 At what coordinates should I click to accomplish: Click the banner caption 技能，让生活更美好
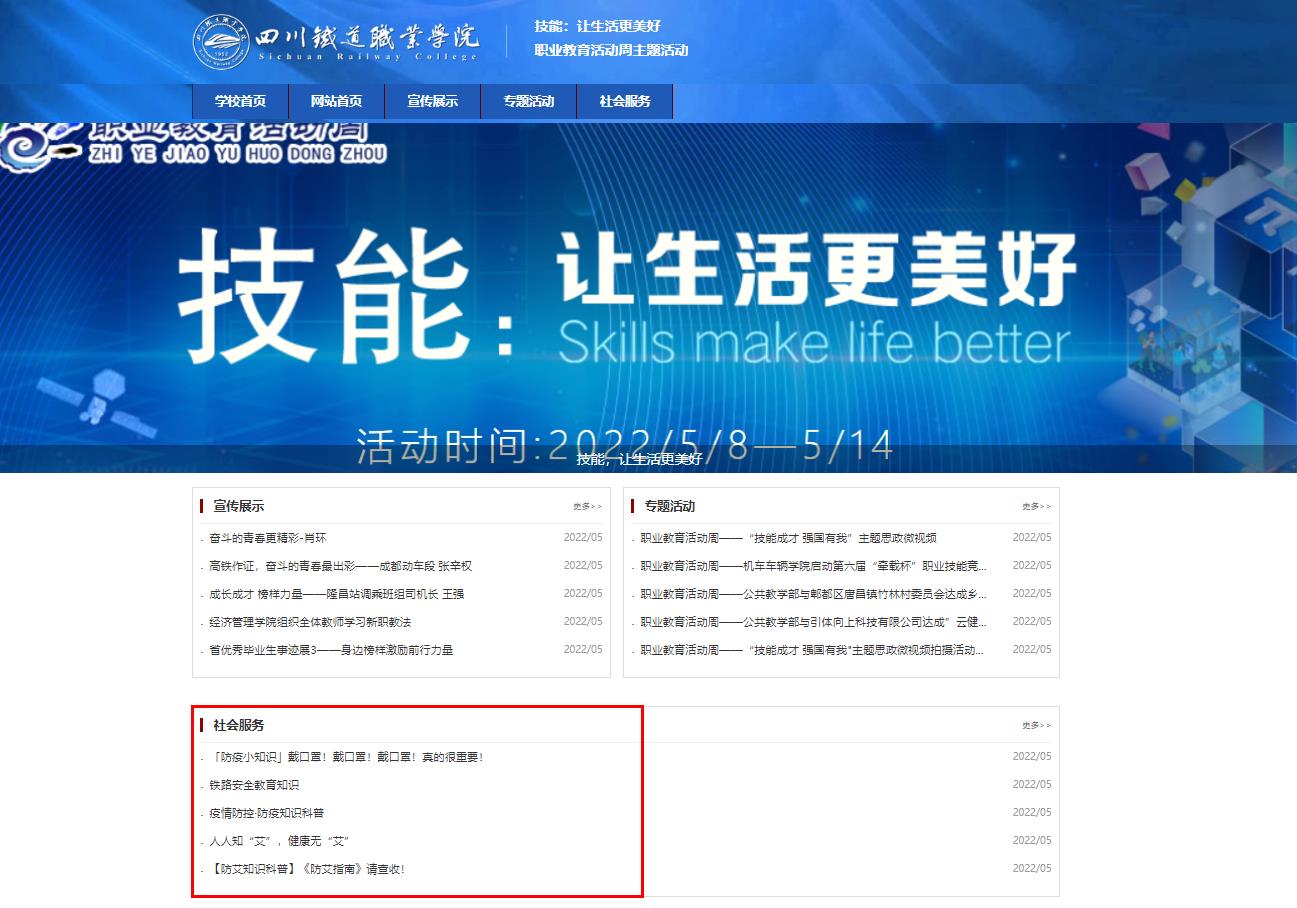pos(639,459)
